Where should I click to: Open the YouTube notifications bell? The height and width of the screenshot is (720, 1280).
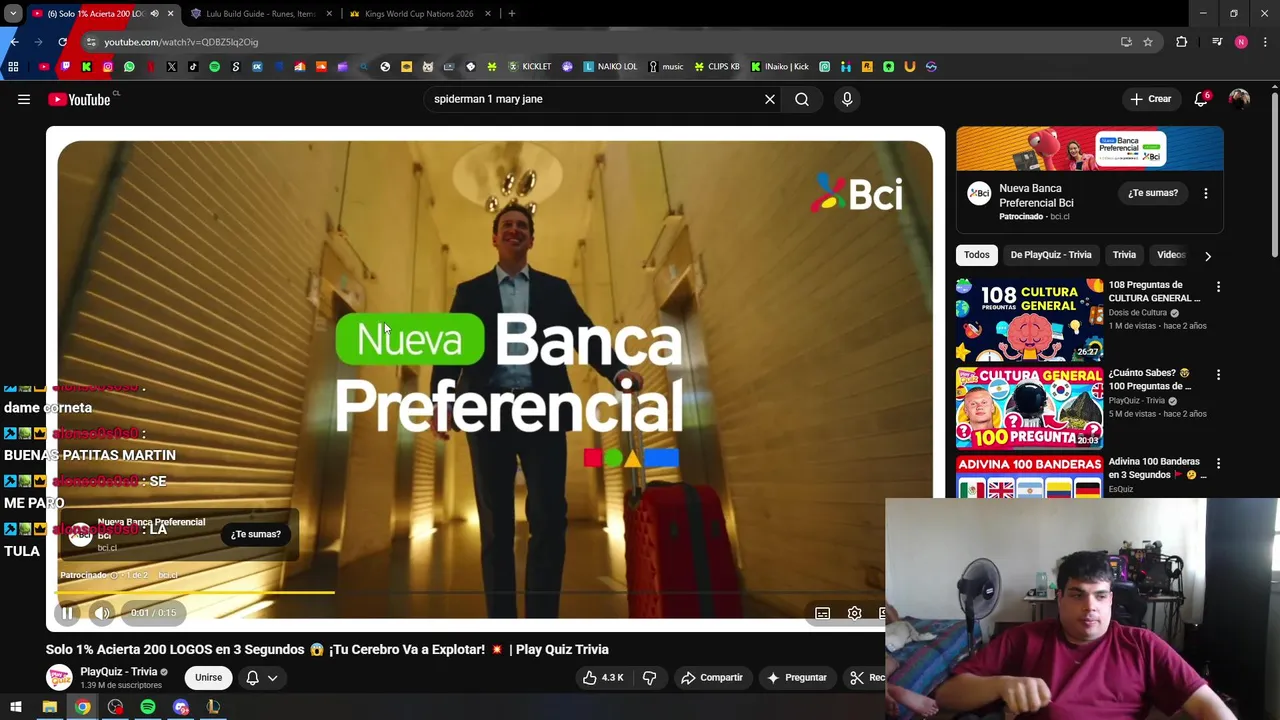[x=1201, y=99]
